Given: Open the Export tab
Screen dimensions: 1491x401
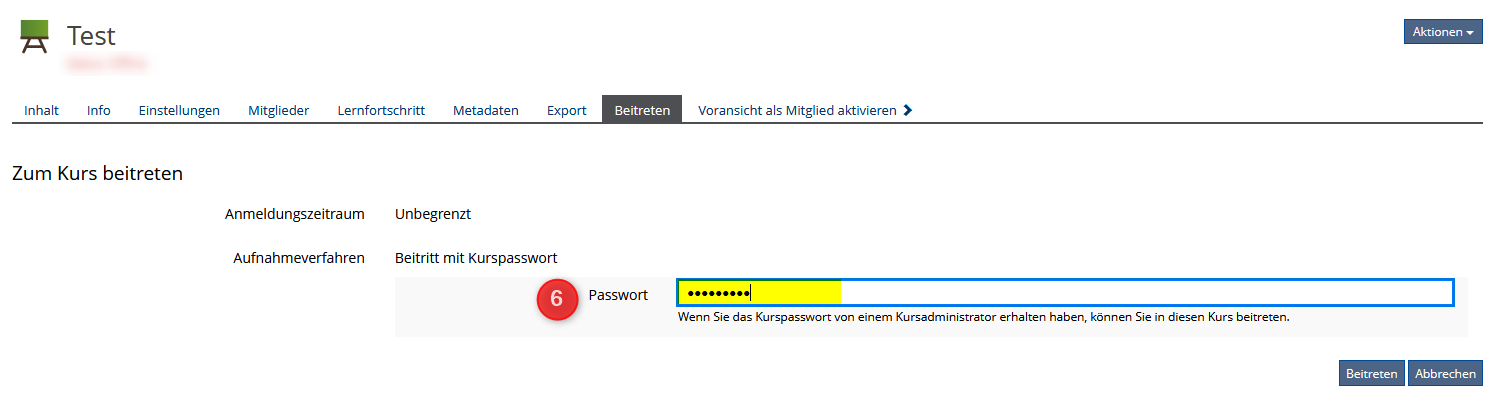Looking at the screenshot, I should 566,110.
